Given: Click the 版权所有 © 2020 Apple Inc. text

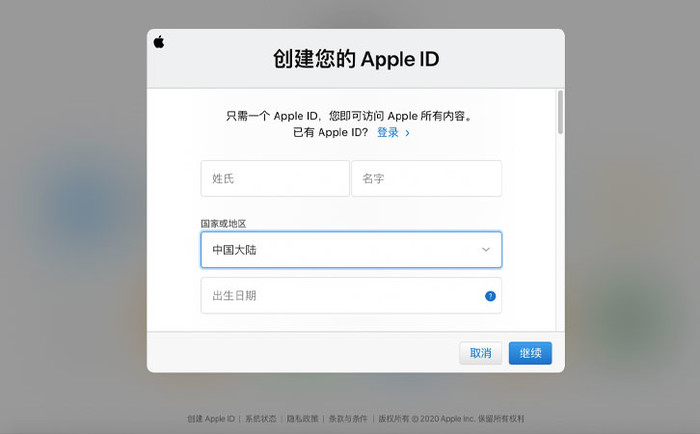Looking at the screenshot, I should 426,419.
